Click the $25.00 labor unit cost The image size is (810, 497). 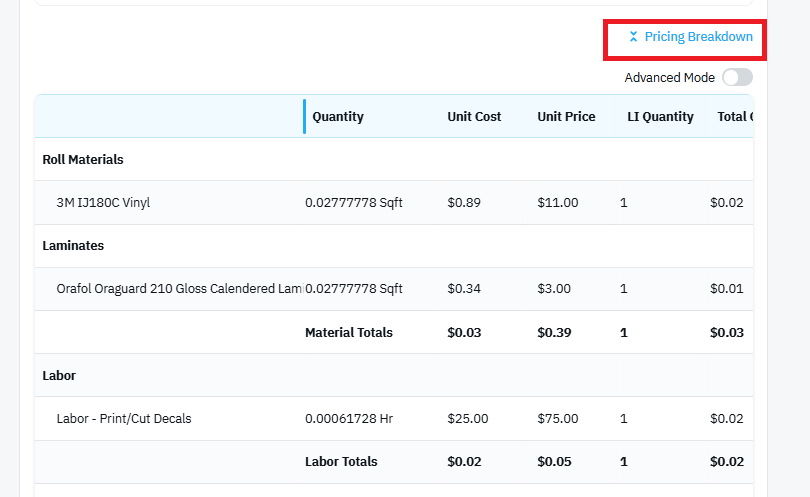(468, 418)
